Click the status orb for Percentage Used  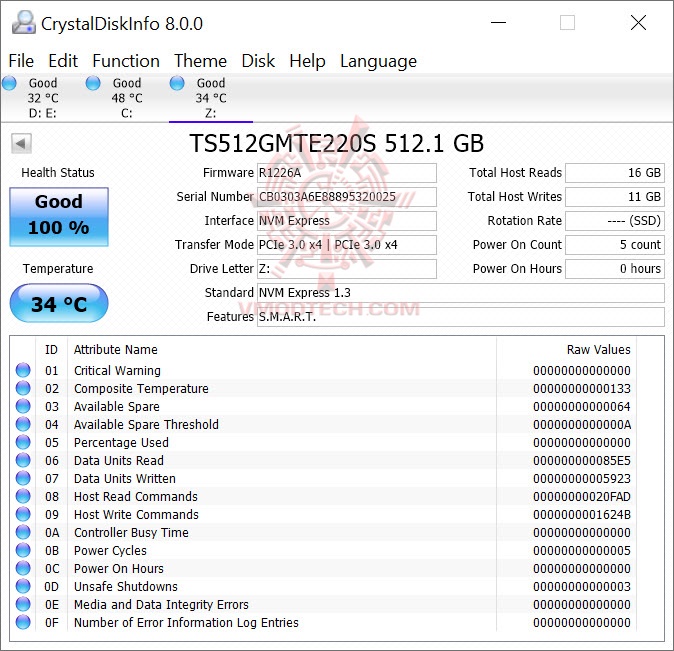pyautogui.click(x=23, y=442)
